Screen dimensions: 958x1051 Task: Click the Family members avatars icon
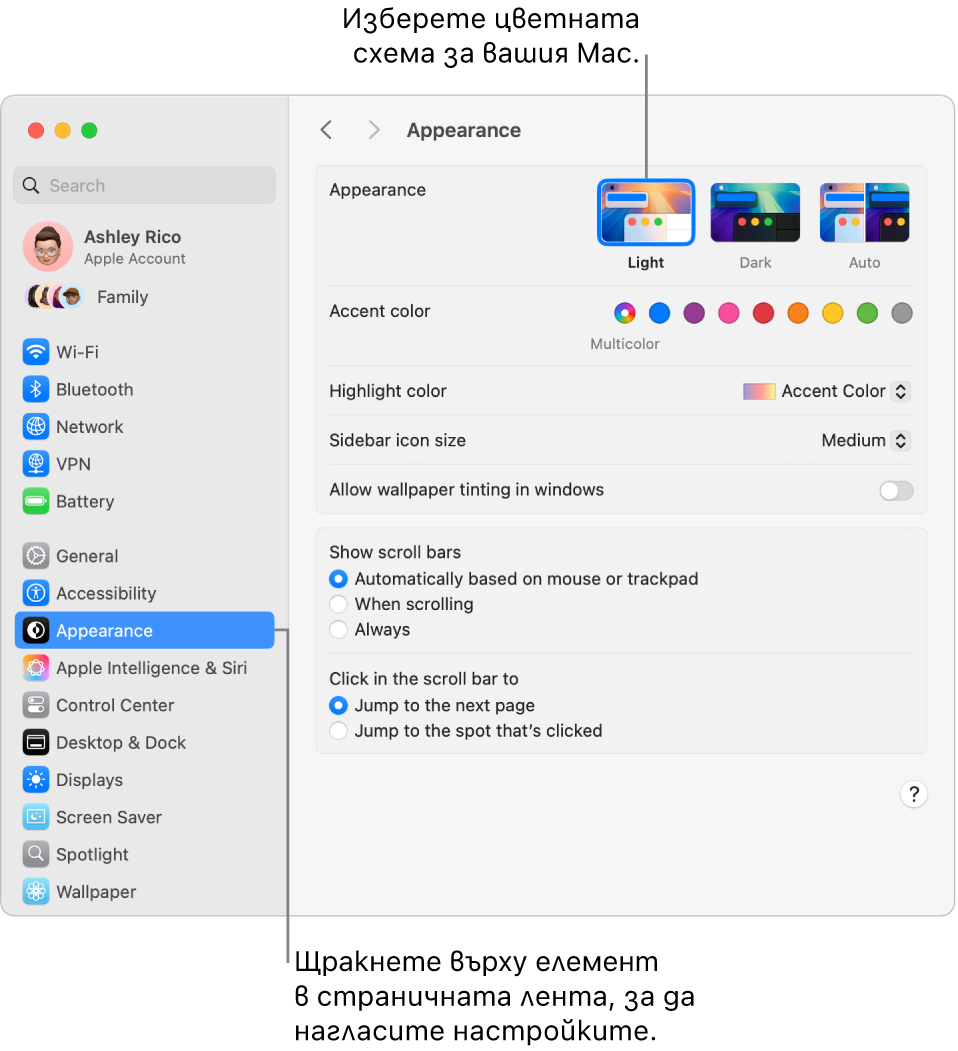(54, 296)
